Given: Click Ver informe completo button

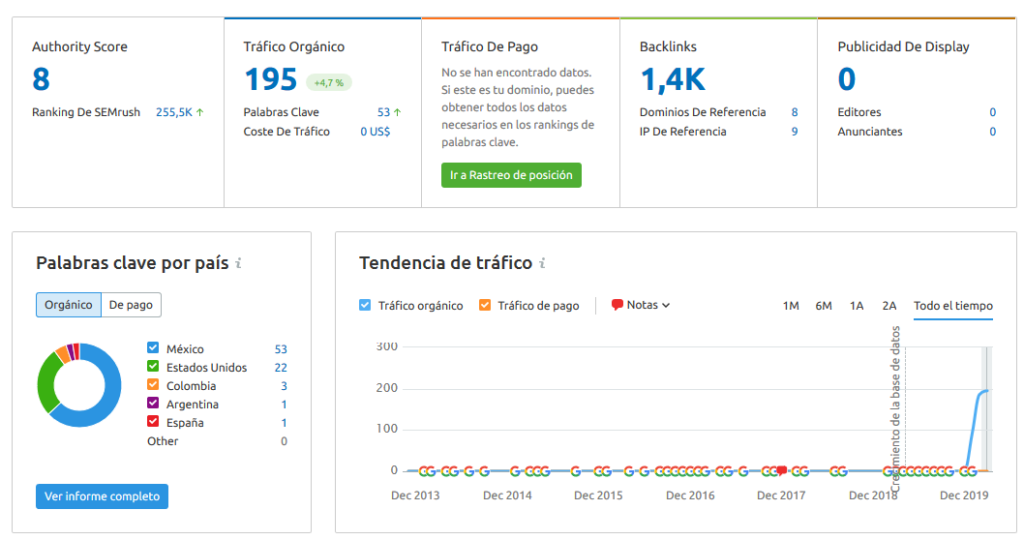Looking at the screenshot, I should pyautogui.click(x=102, y=496).
